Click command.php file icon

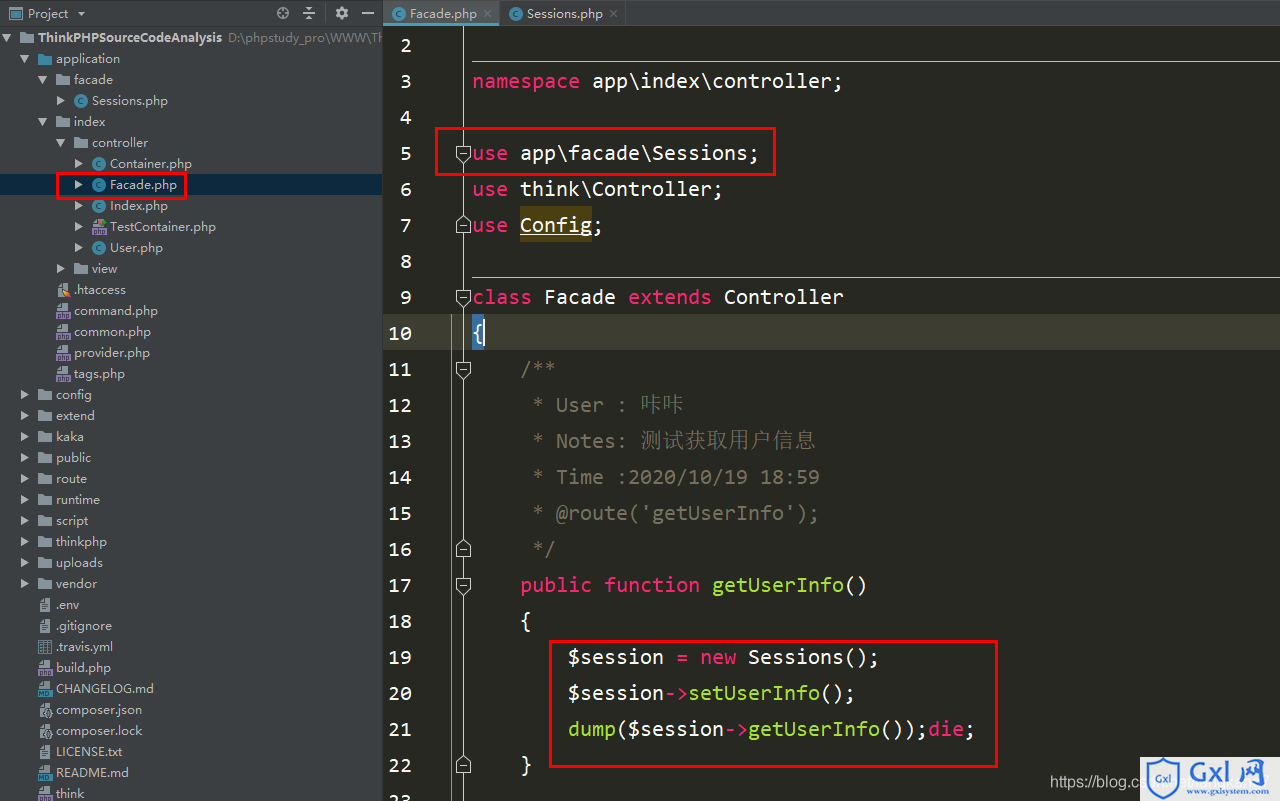click(63, 311)
